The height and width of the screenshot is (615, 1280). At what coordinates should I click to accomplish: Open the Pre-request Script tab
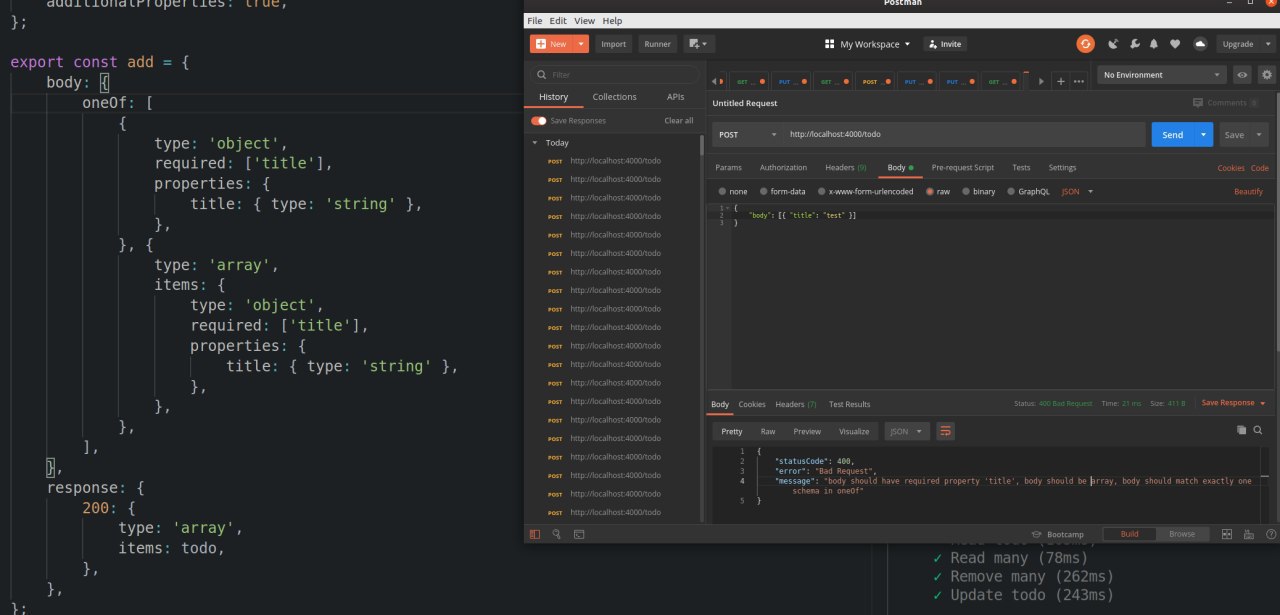point(962,168)
